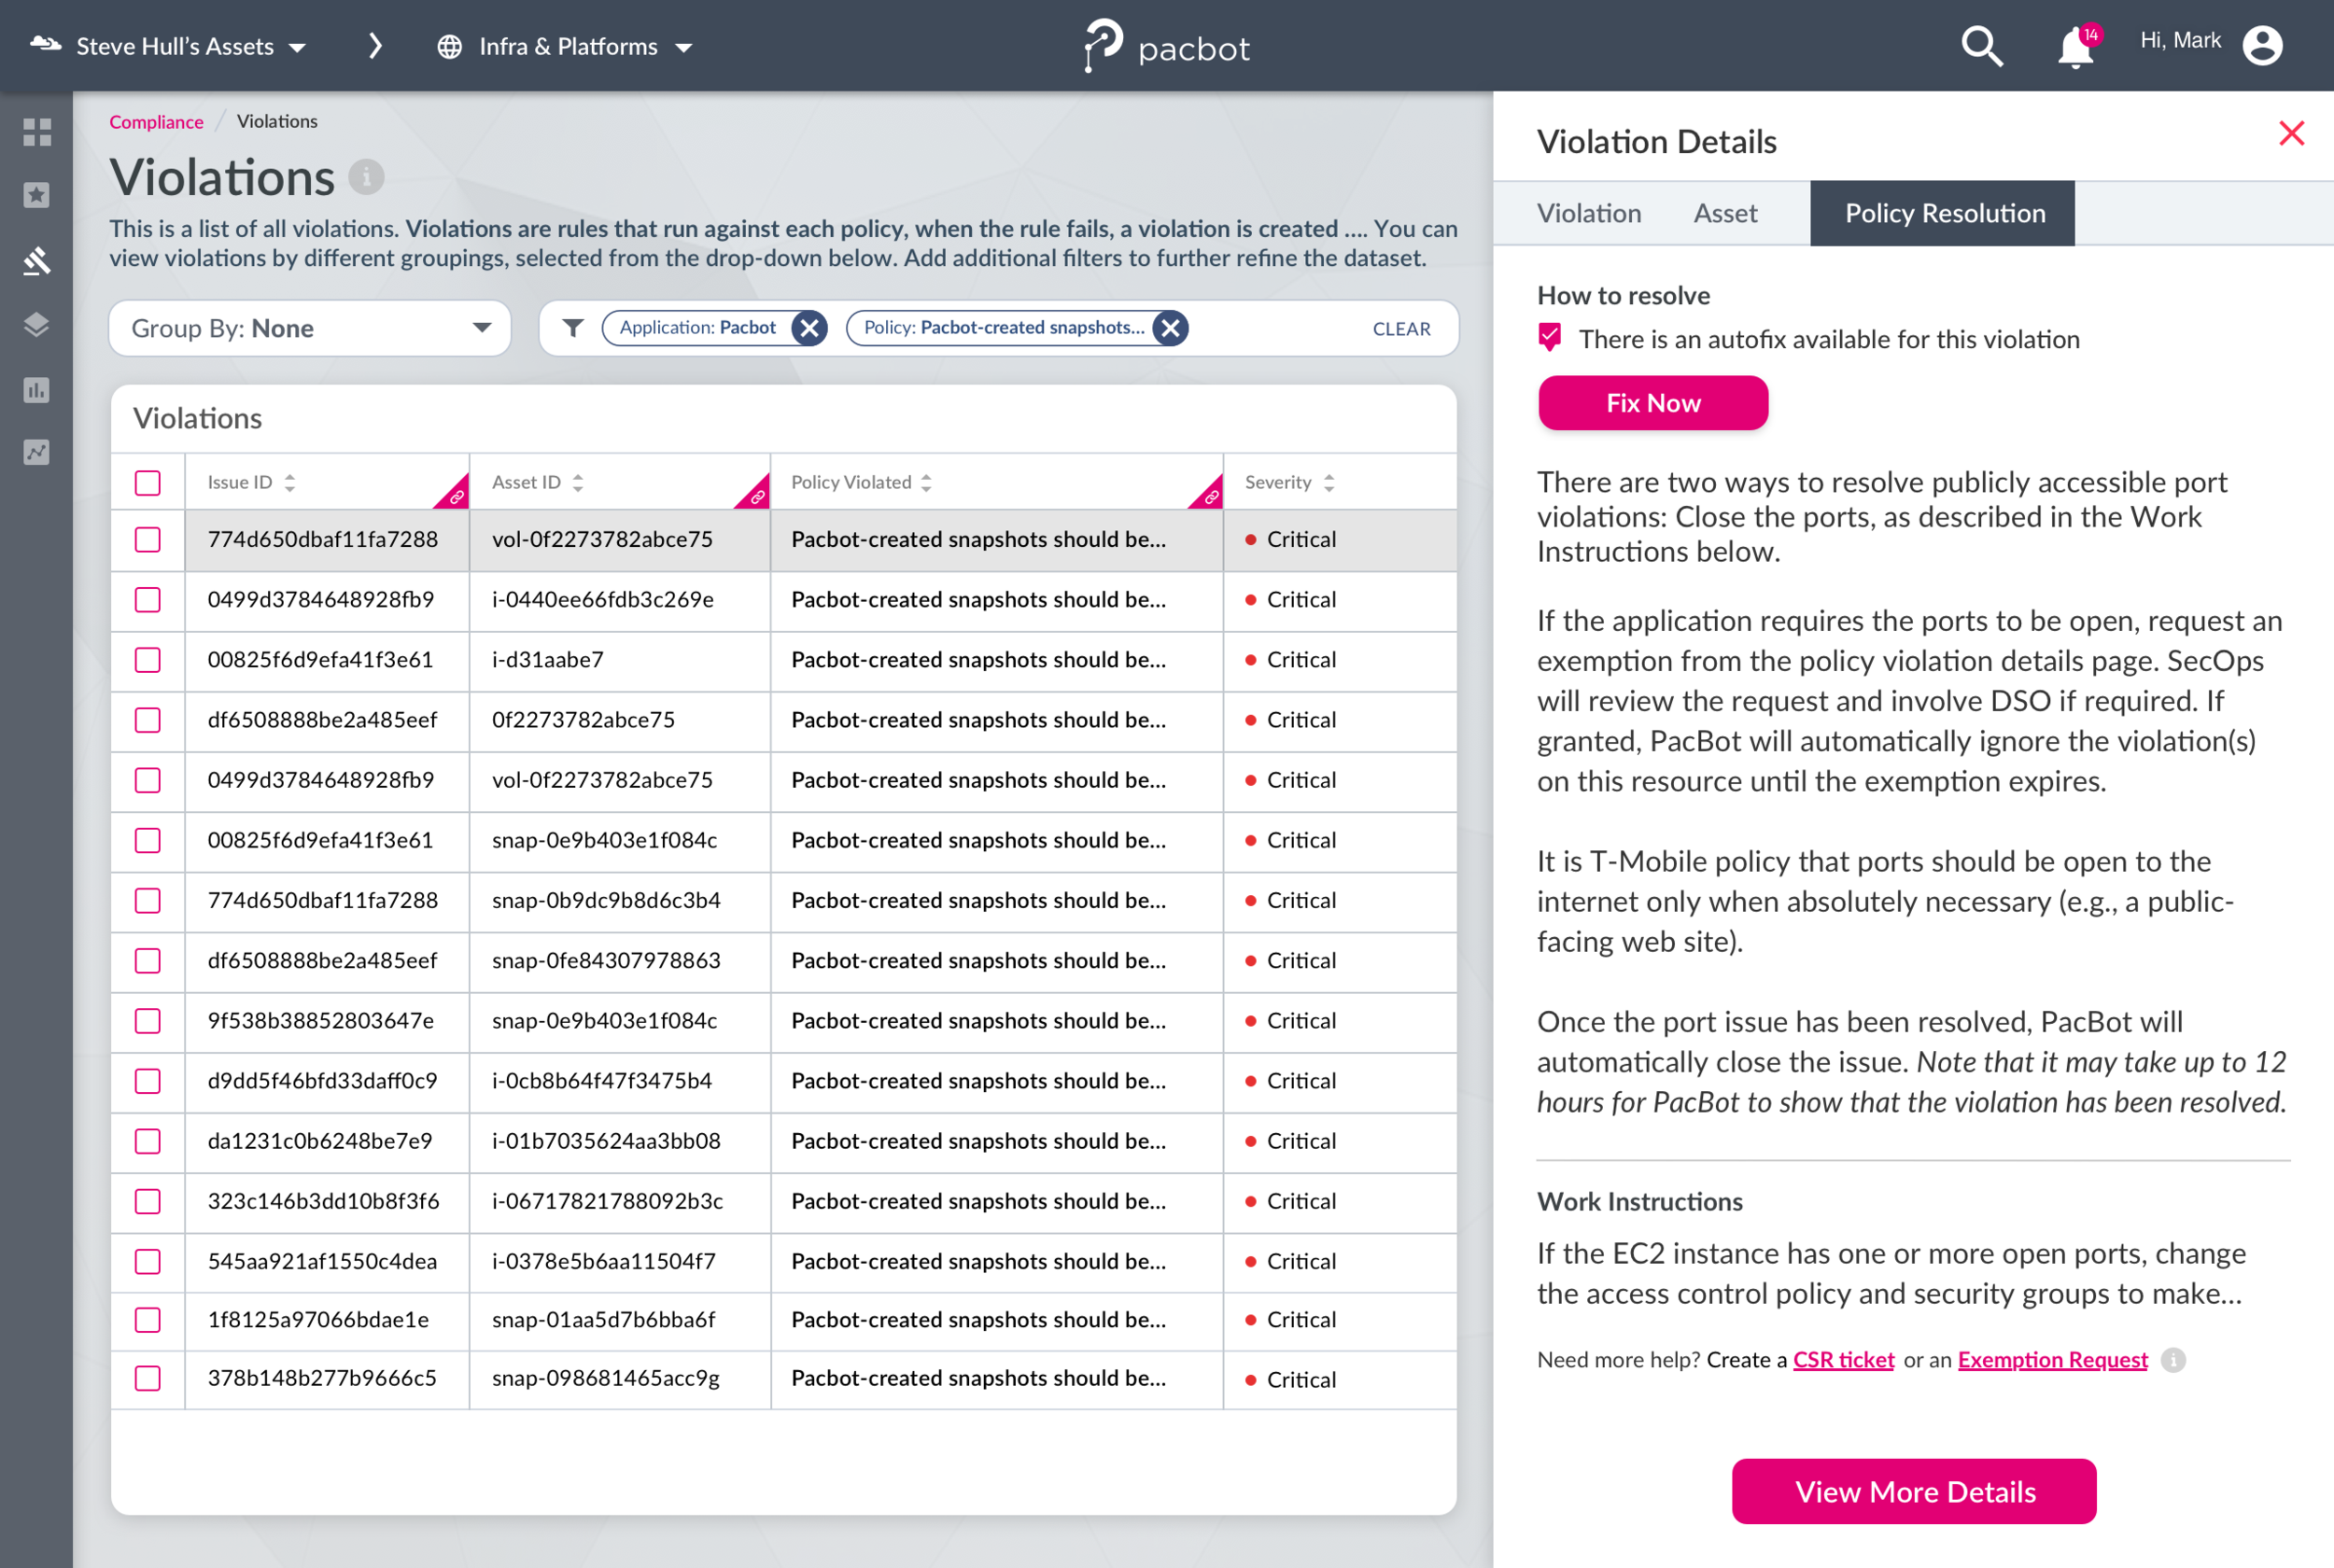Click the Violations info icon

(366, 177)
